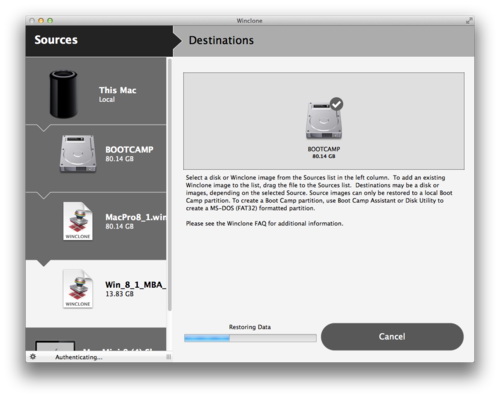Viewport: 500px width, 398px height.
Task: Click the BOOTCAMP destination disk icon
Action: 324,120
